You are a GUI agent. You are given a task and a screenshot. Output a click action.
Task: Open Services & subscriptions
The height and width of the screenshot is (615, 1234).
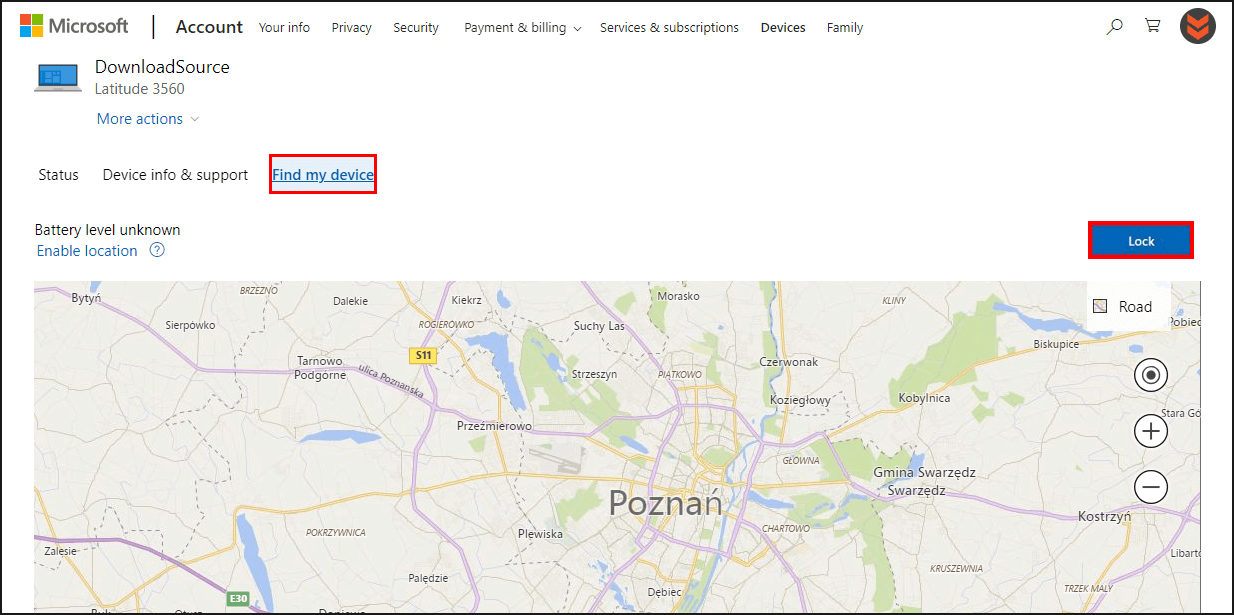[x=669, y=28]
